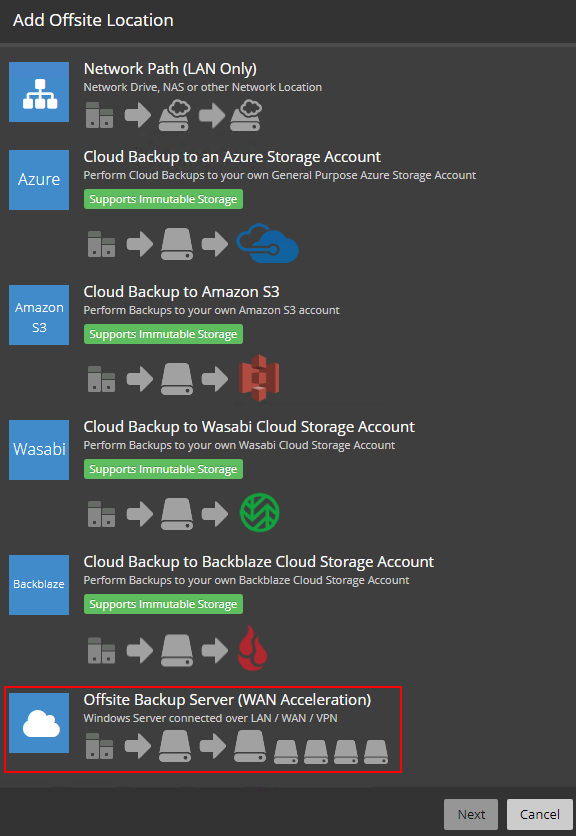This screenshot has width=576, height=836.
Task: Click Supports Immutable Storage badge under Backblaze
Action: (163, 604)
